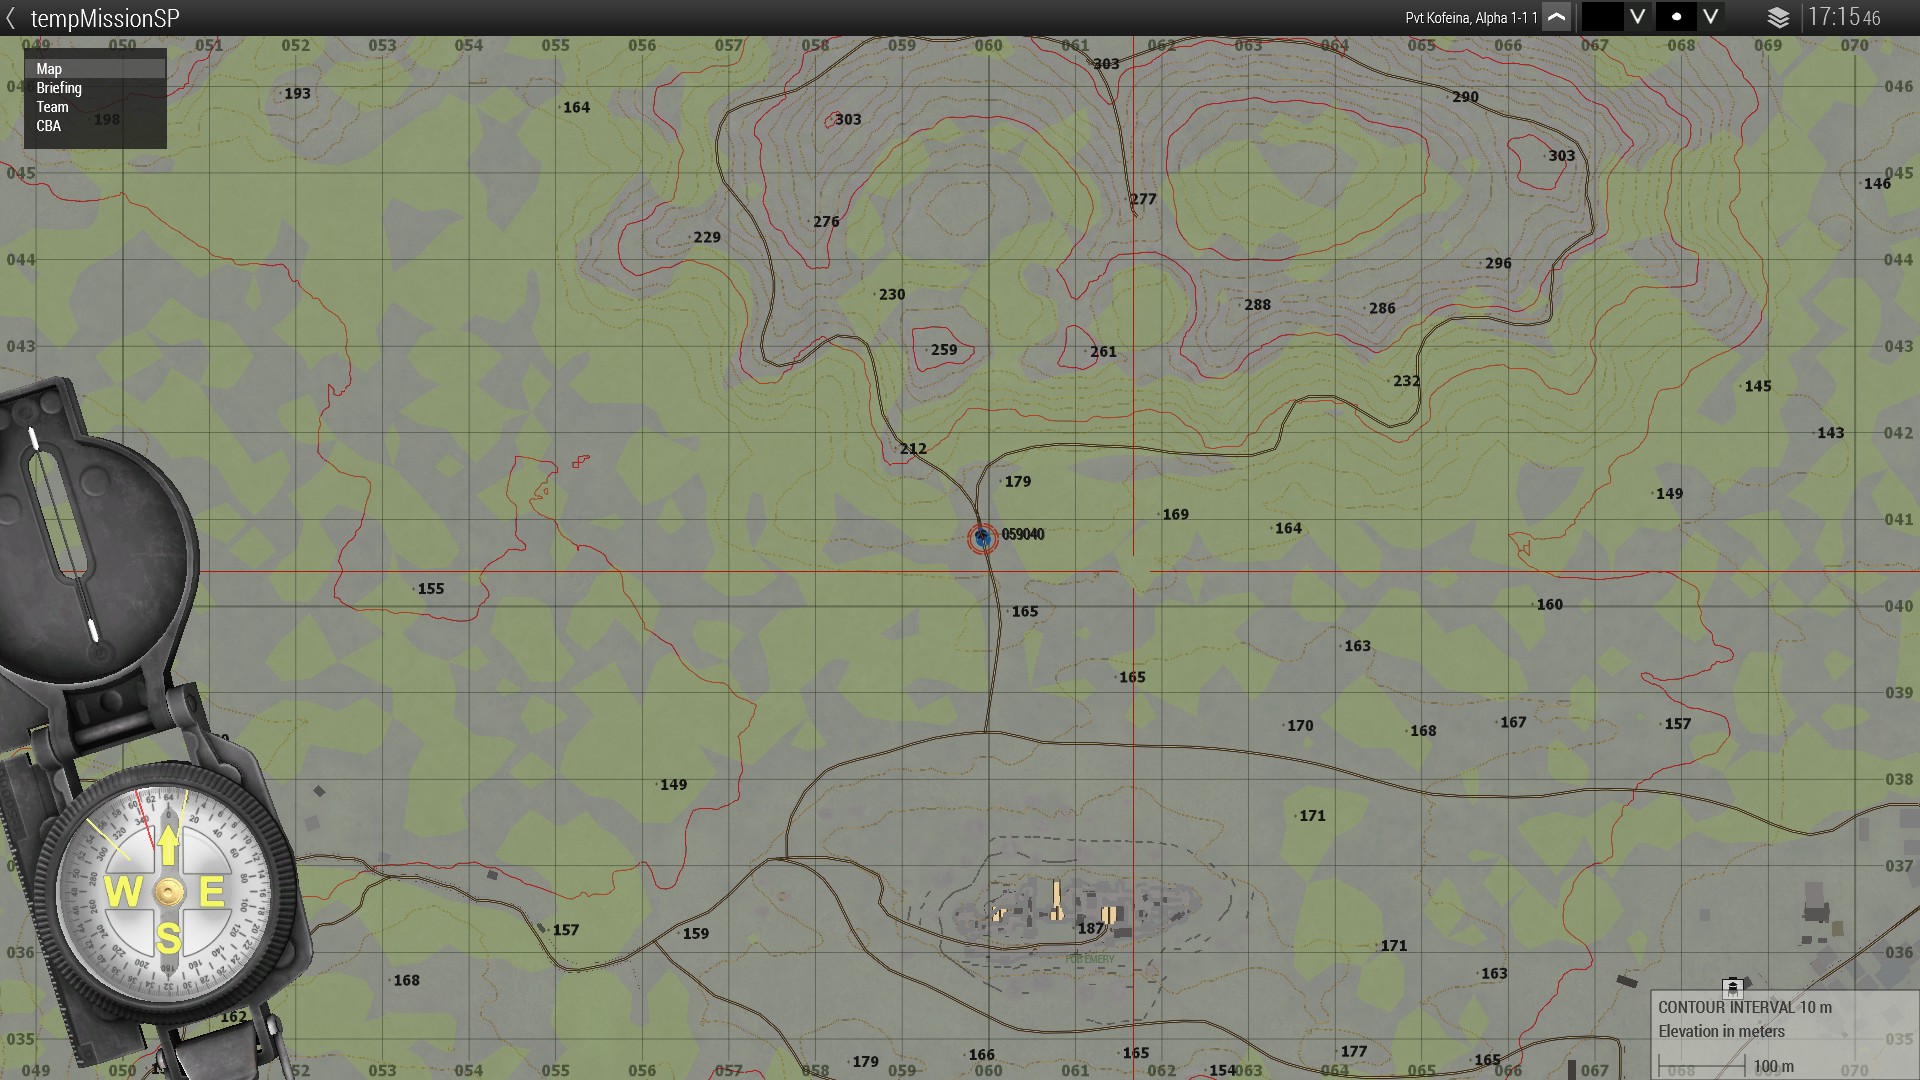Image resolution: width=1920 pixels, height=1080 pixels.
Task: Open the marker color dropdown arrow
Action: 1637,17
